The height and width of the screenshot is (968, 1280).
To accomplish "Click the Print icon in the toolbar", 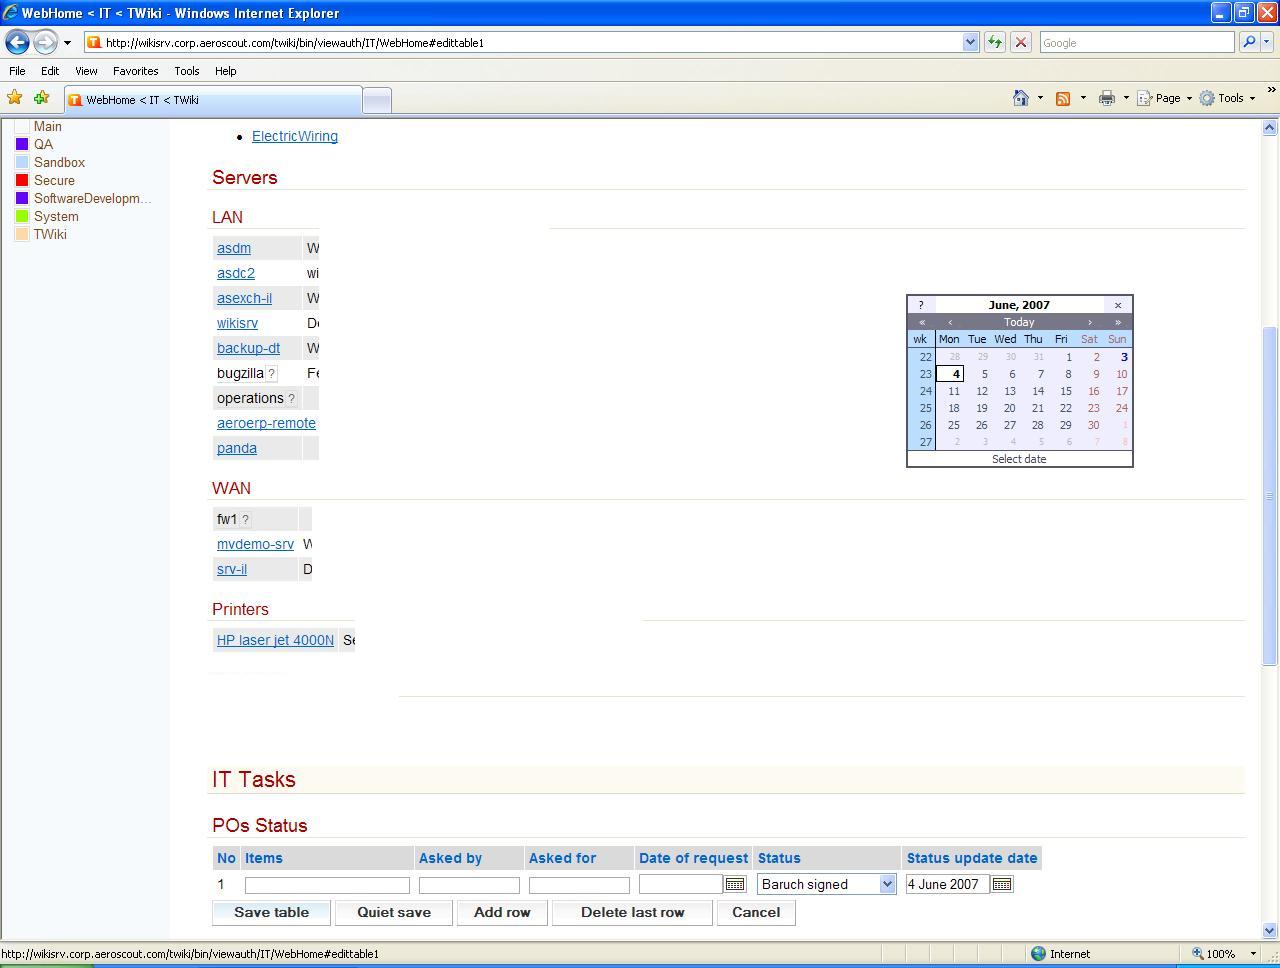I will [1106, 98].
